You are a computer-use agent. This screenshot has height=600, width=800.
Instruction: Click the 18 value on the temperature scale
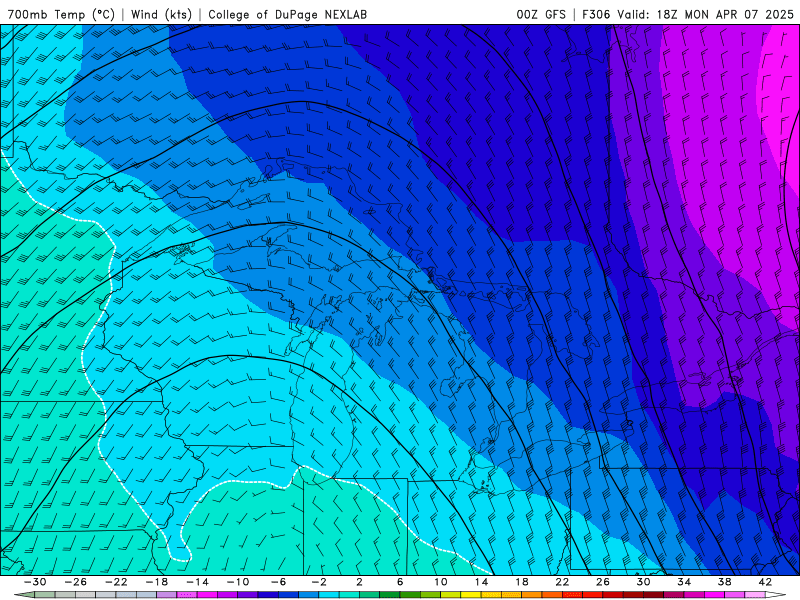pos(521,582)
